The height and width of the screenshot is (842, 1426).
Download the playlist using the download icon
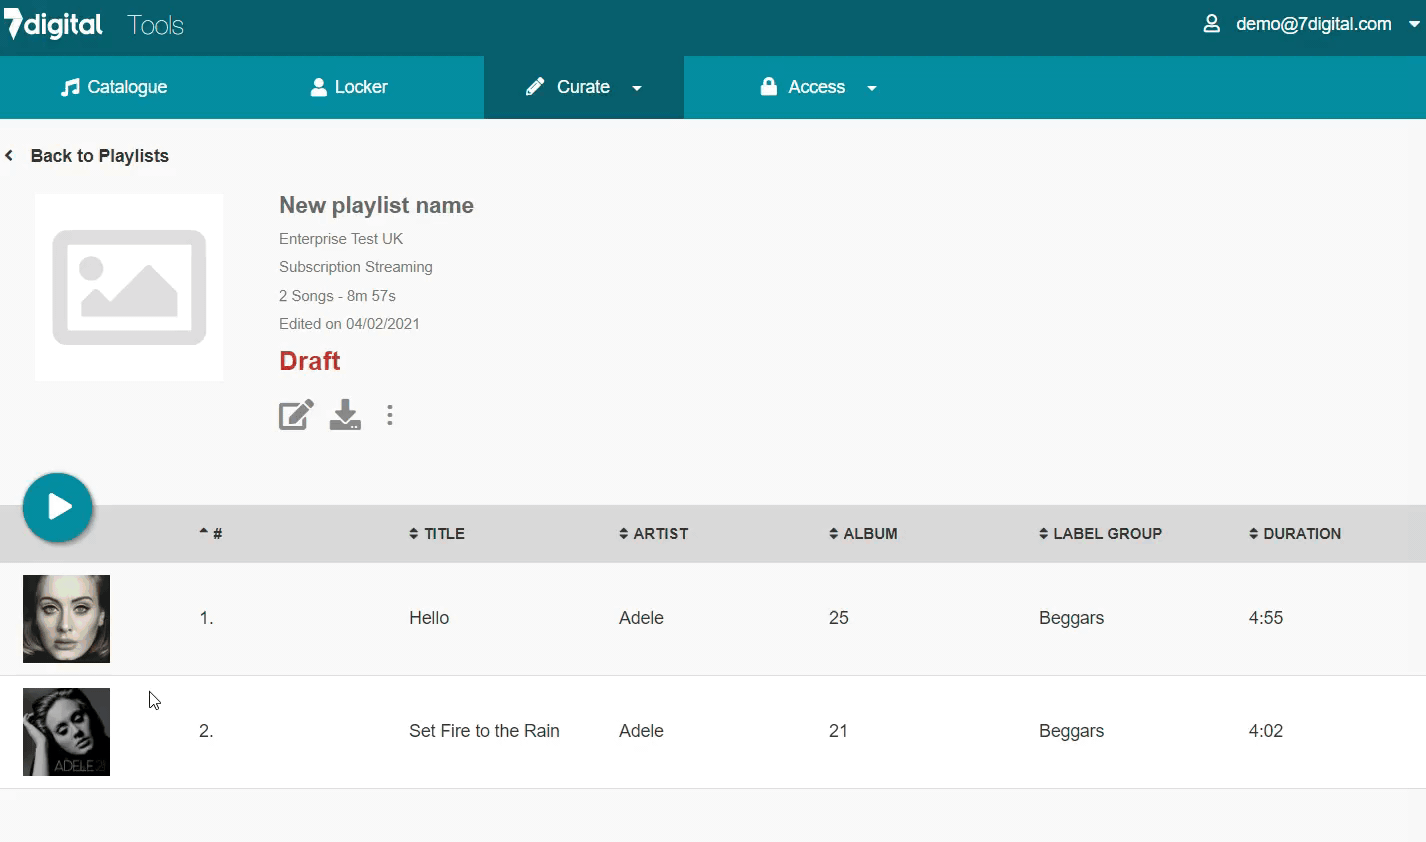click(x=345, y=415)
